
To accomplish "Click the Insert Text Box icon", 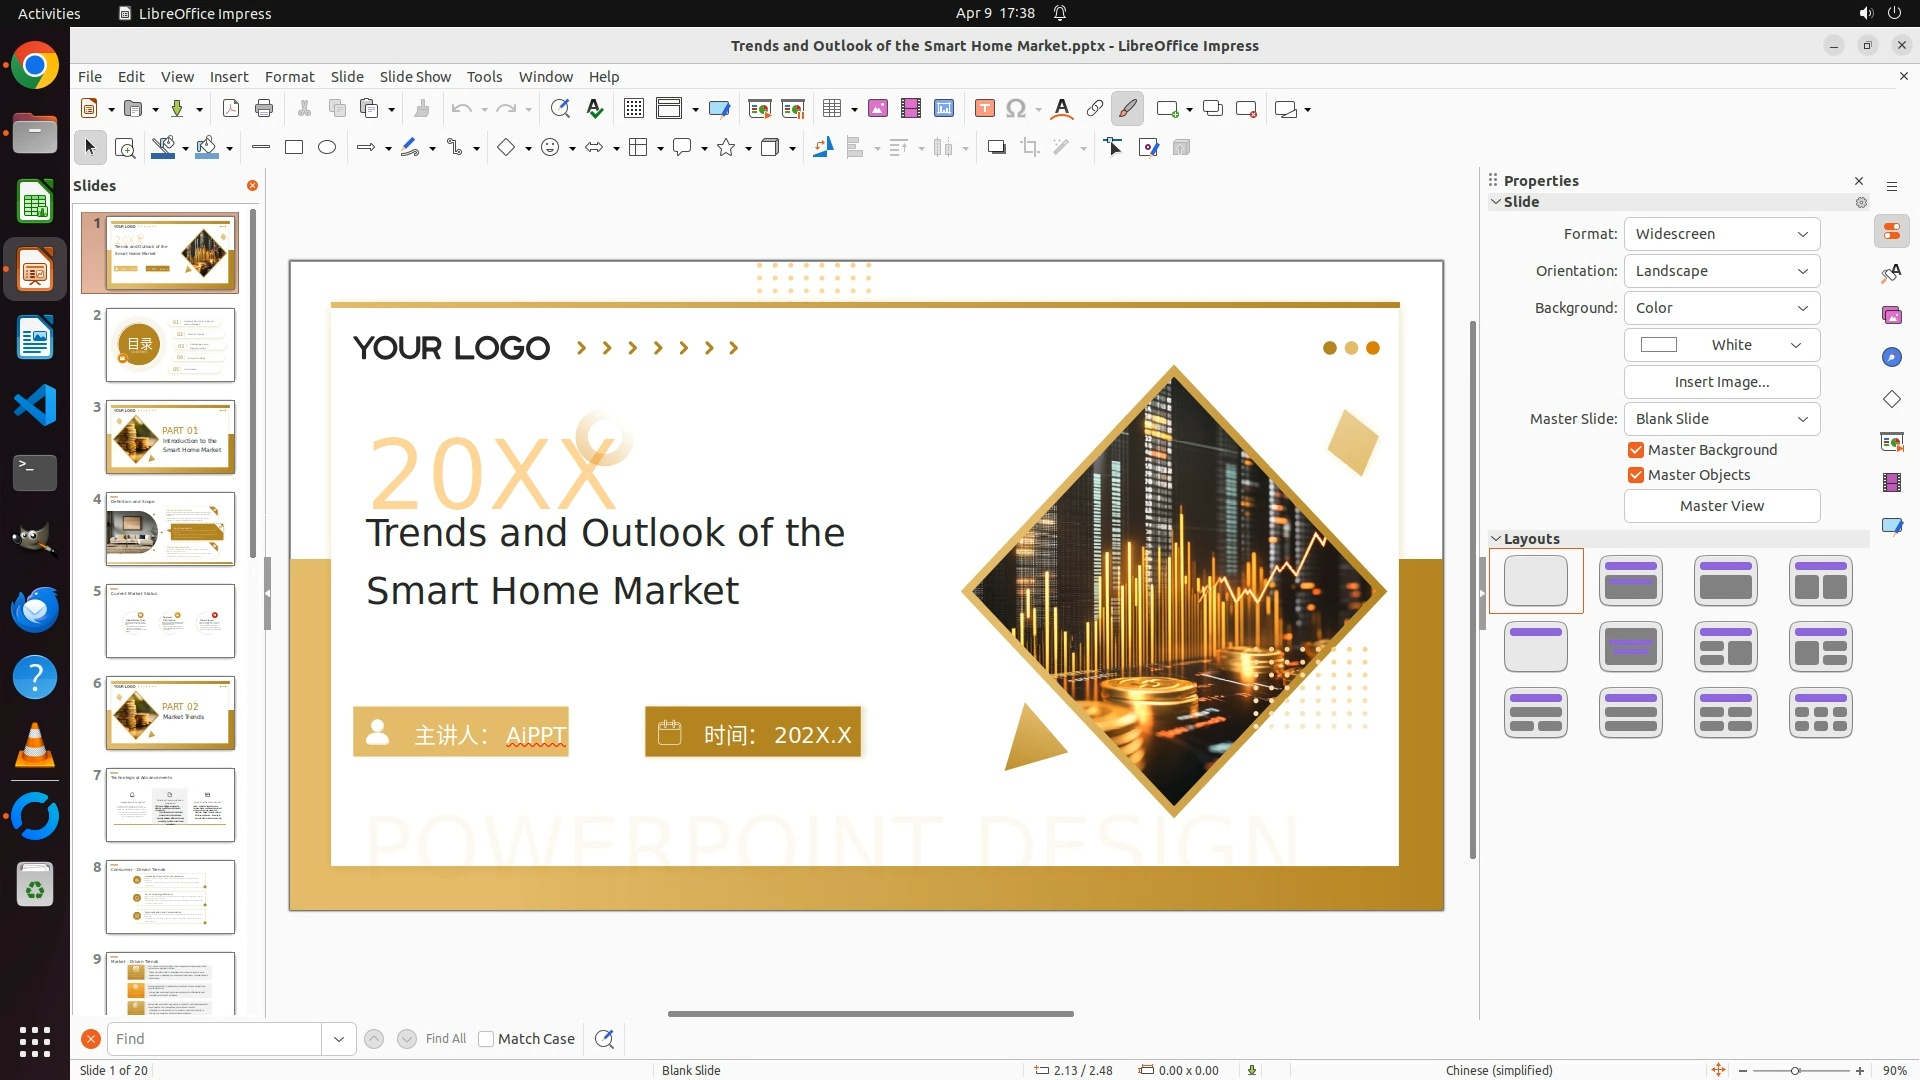I will click(x=984, y=109).
